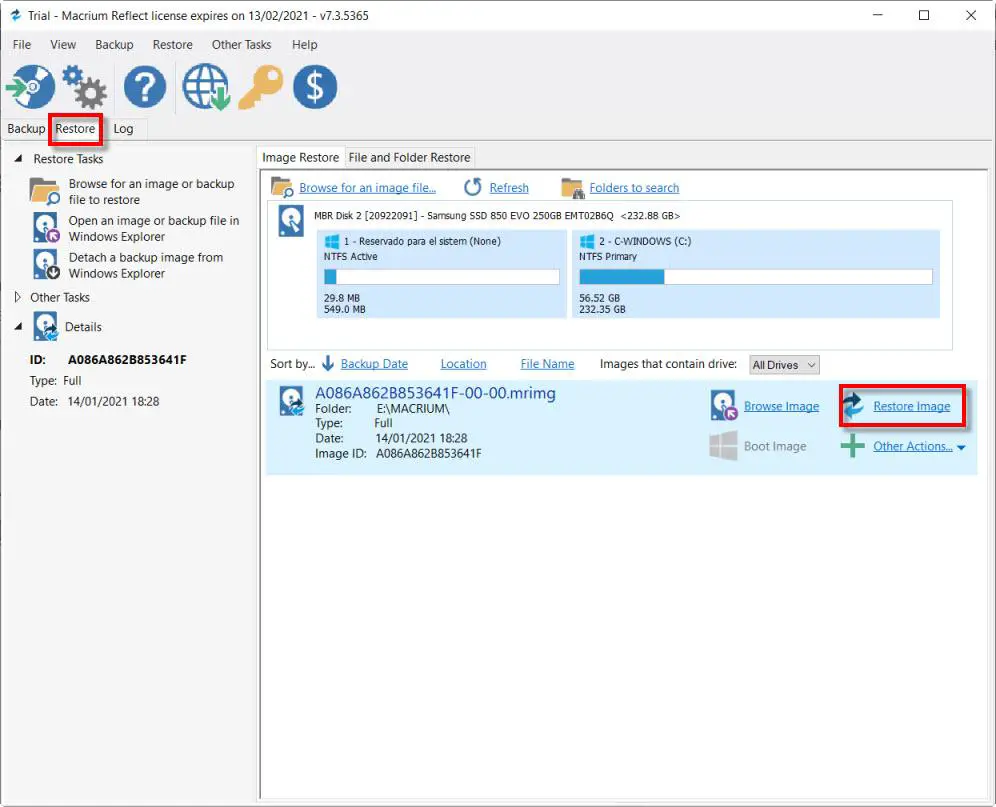The width and height of the screenshot is (996, 807).
Task: Click Browse for an image or backup file to restore
Action: 151,191
